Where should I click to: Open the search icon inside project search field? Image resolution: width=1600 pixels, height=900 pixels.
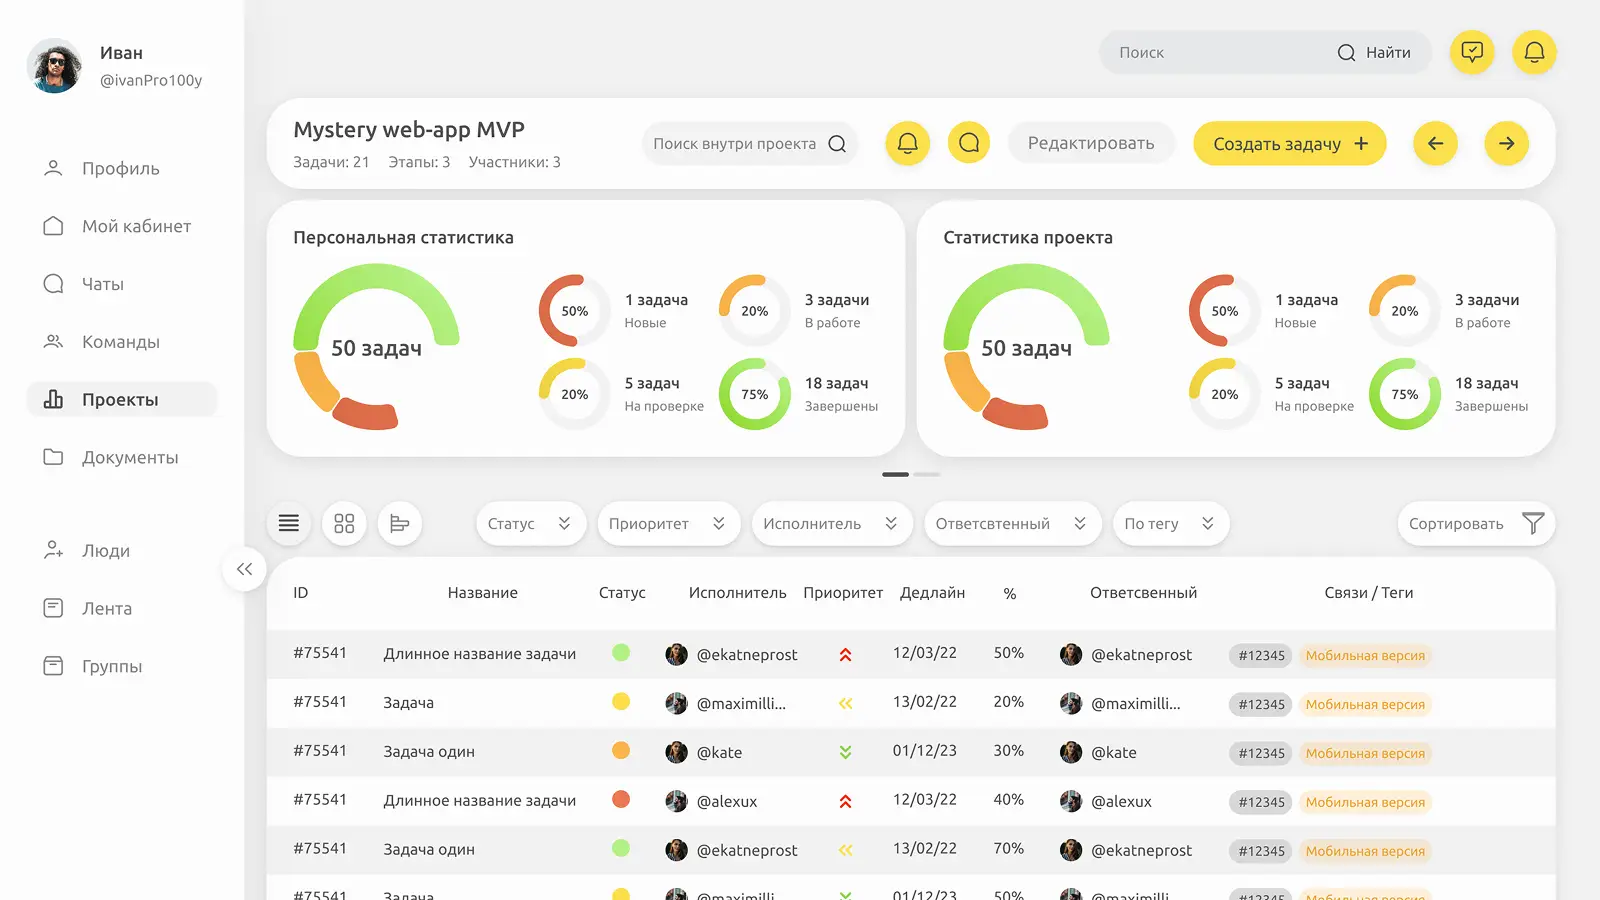click(x=836, y=143)
